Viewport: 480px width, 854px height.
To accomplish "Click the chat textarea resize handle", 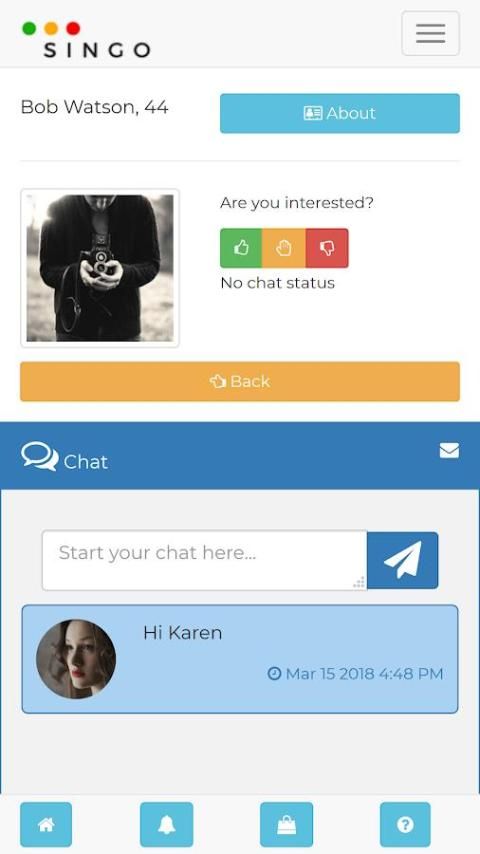I will pyautogui.click(x=359, y=582).
